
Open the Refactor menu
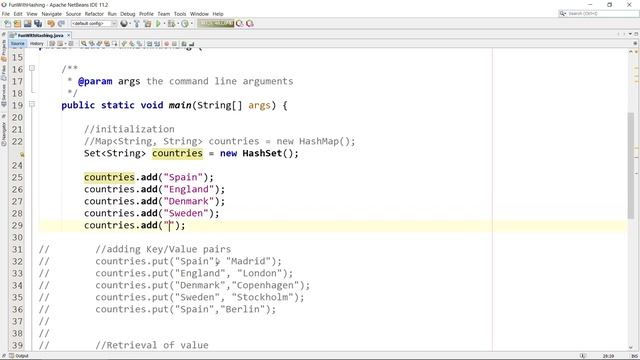point(94,14)
